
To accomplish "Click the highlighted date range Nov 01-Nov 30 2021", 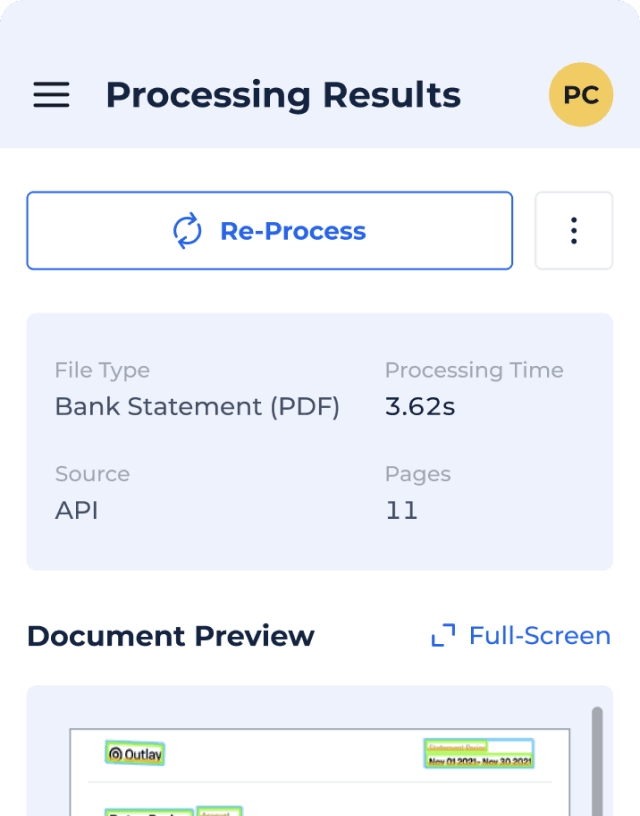I will [x=477, y=758].
